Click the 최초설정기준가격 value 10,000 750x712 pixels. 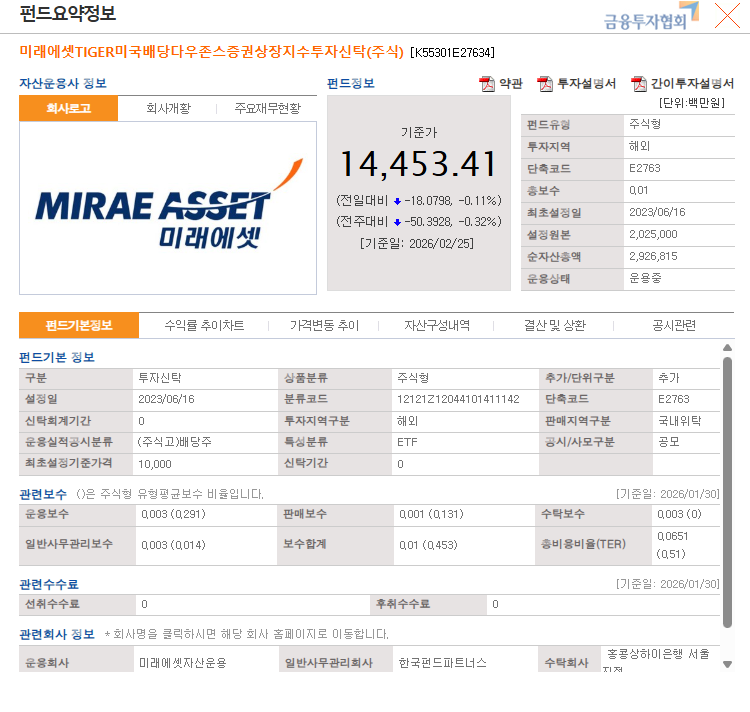click(154, 464)
